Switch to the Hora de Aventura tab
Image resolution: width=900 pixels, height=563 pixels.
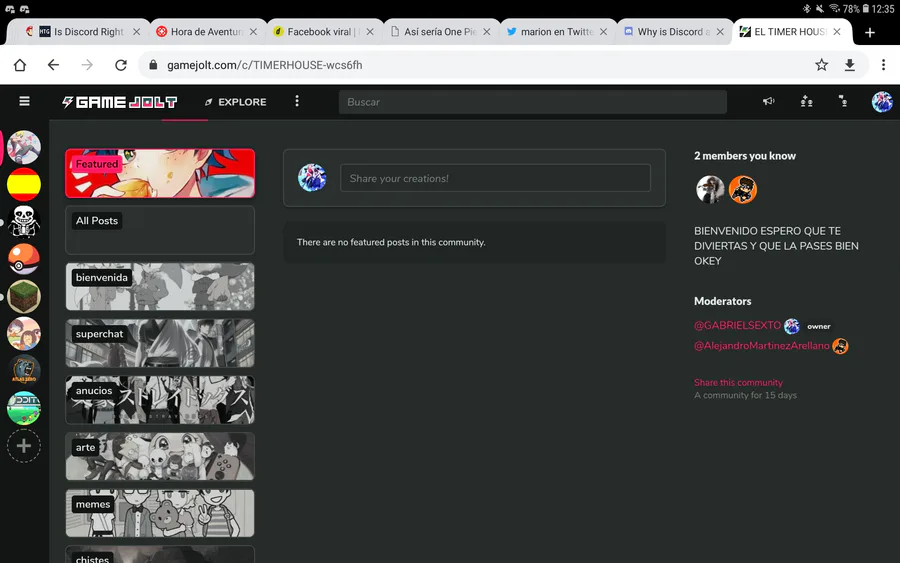click(x=205, y=32)
